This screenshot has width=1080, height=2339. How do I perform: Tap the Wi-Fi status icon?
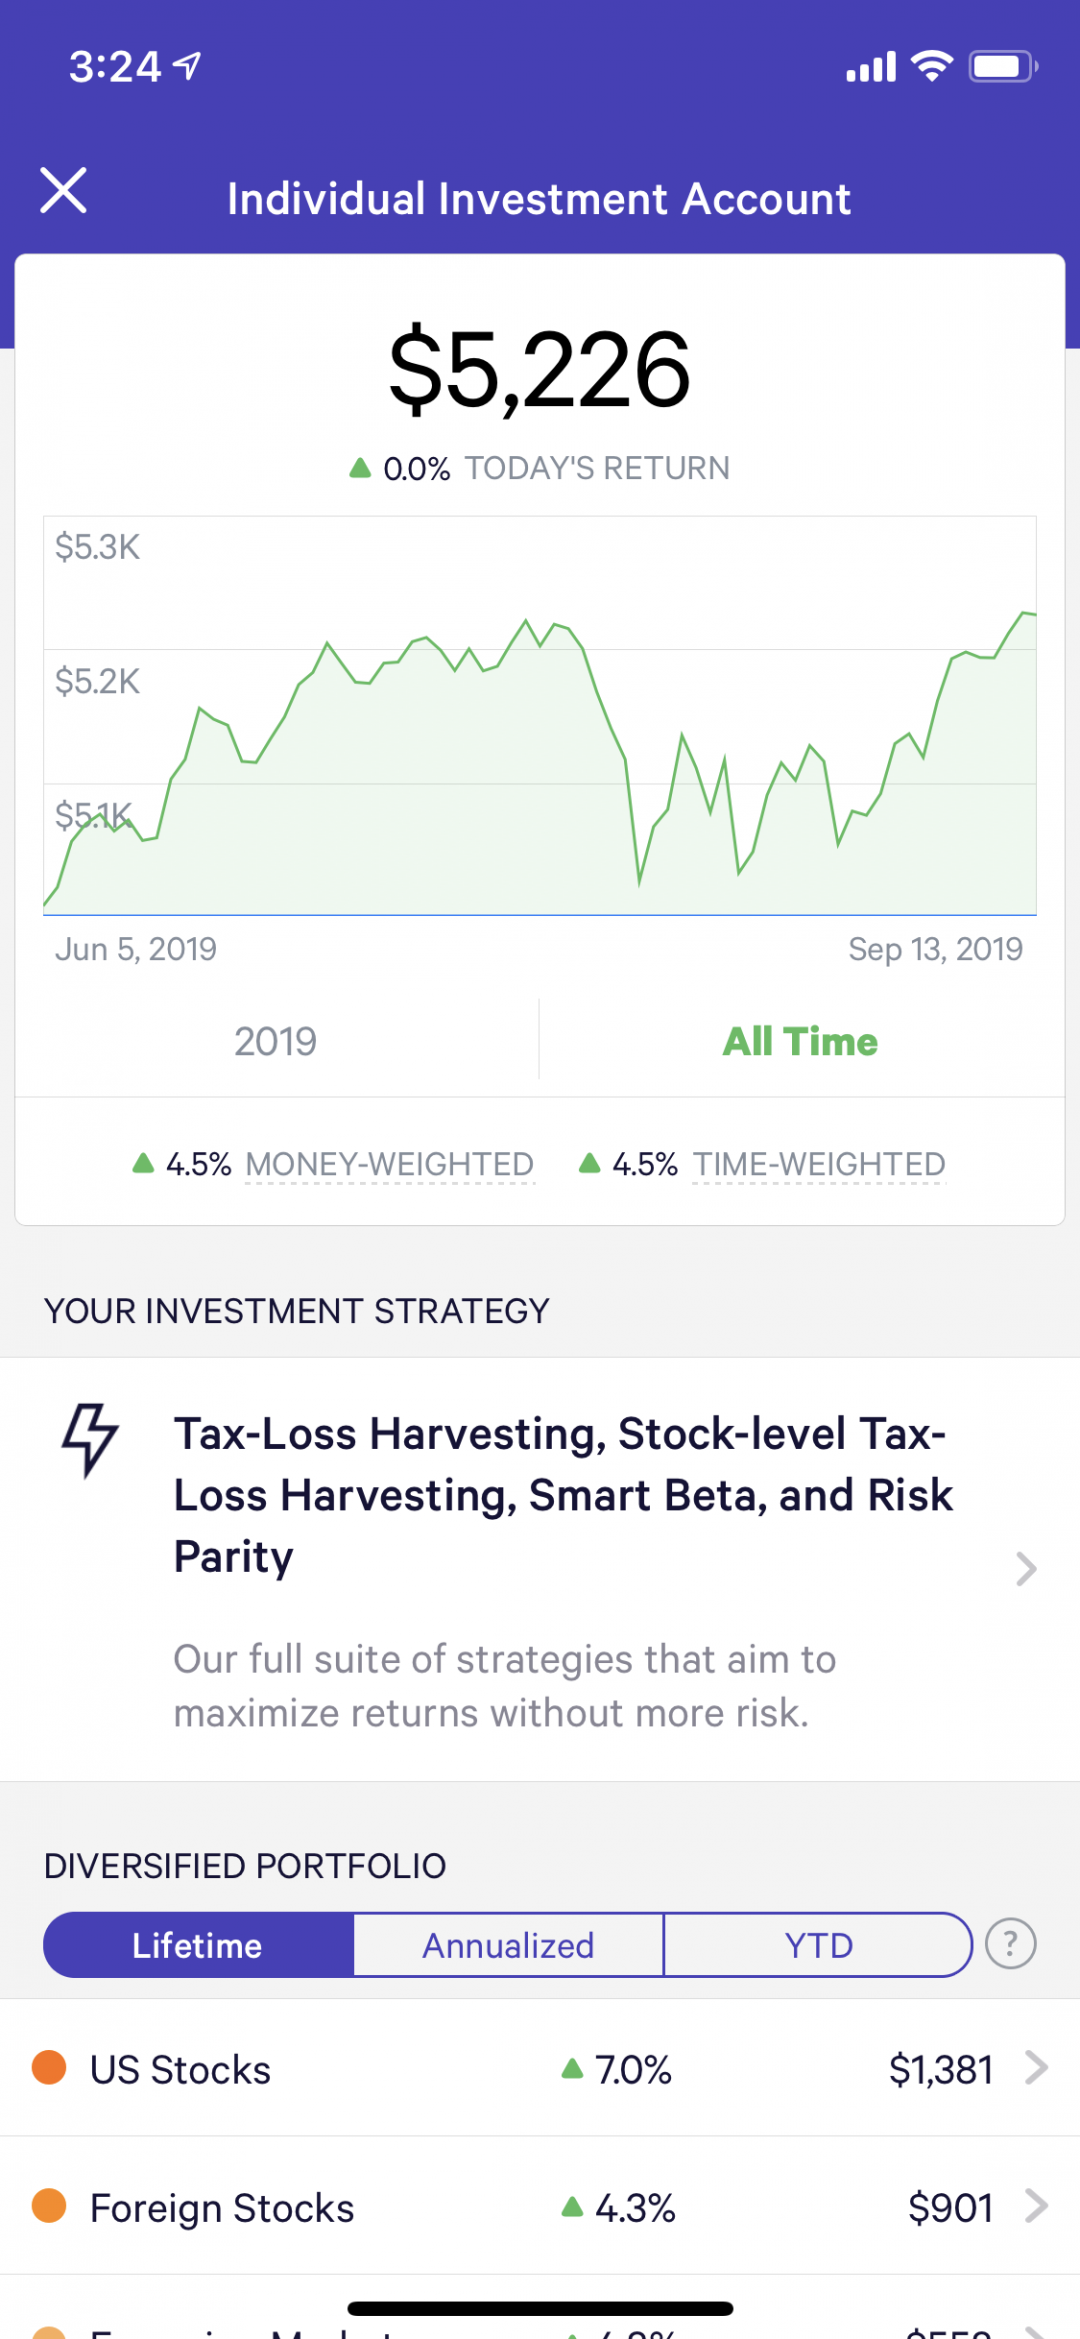(932, 66)
